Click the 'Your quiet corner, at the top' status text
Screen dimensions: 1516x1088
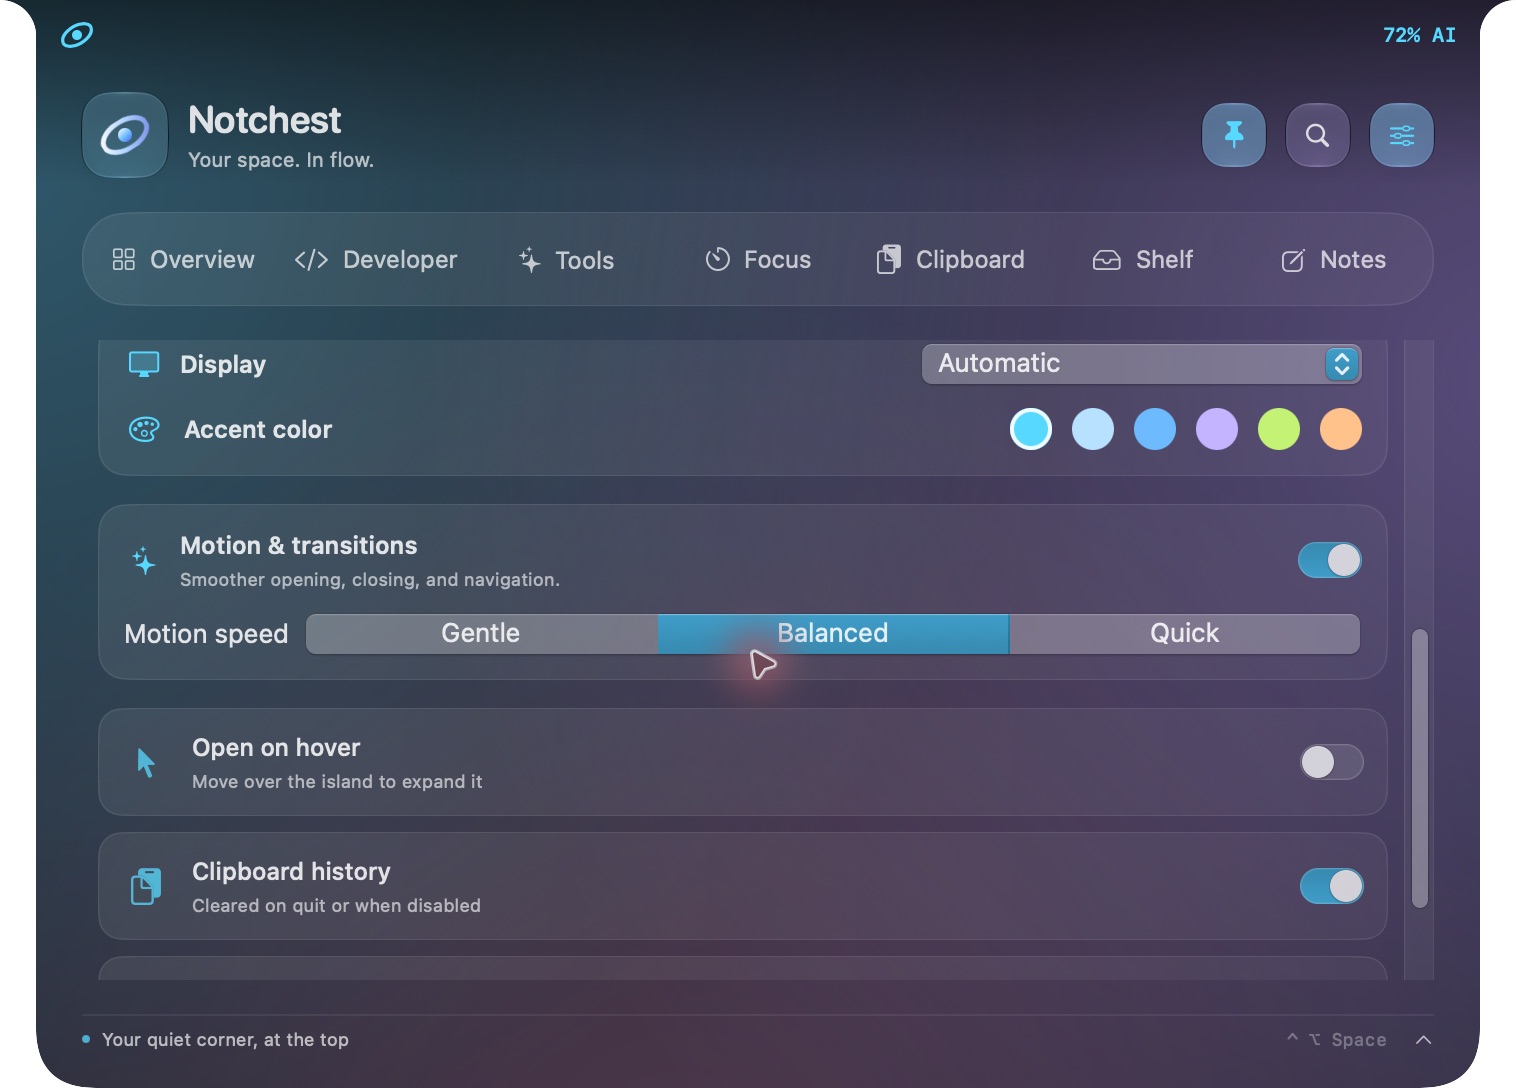click(x=225, y=1040)
